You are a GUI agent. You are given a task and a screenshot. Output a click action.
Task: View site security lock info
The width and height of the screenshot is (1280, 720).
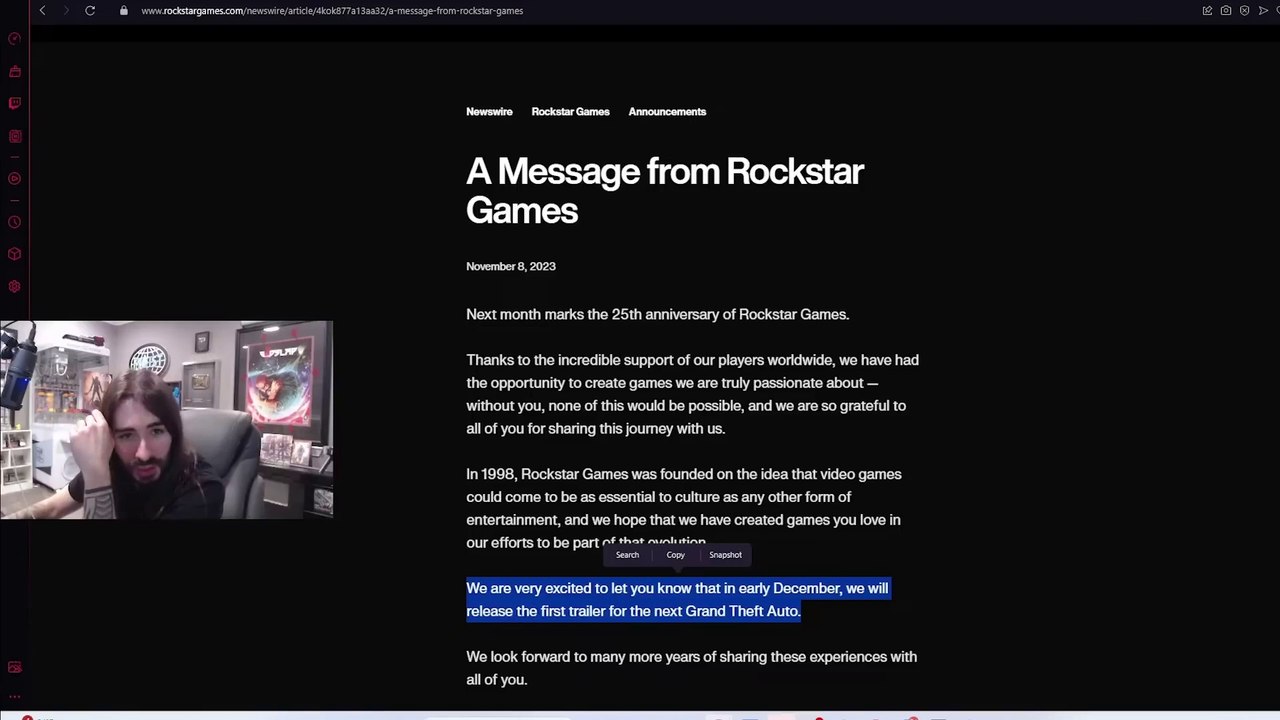(123, 10)
